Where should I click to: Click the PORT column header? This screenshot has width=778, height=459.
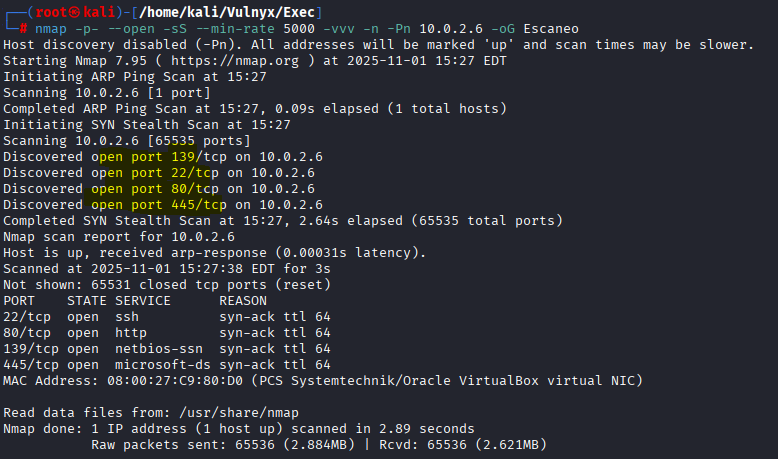click(x=20, y=300)
